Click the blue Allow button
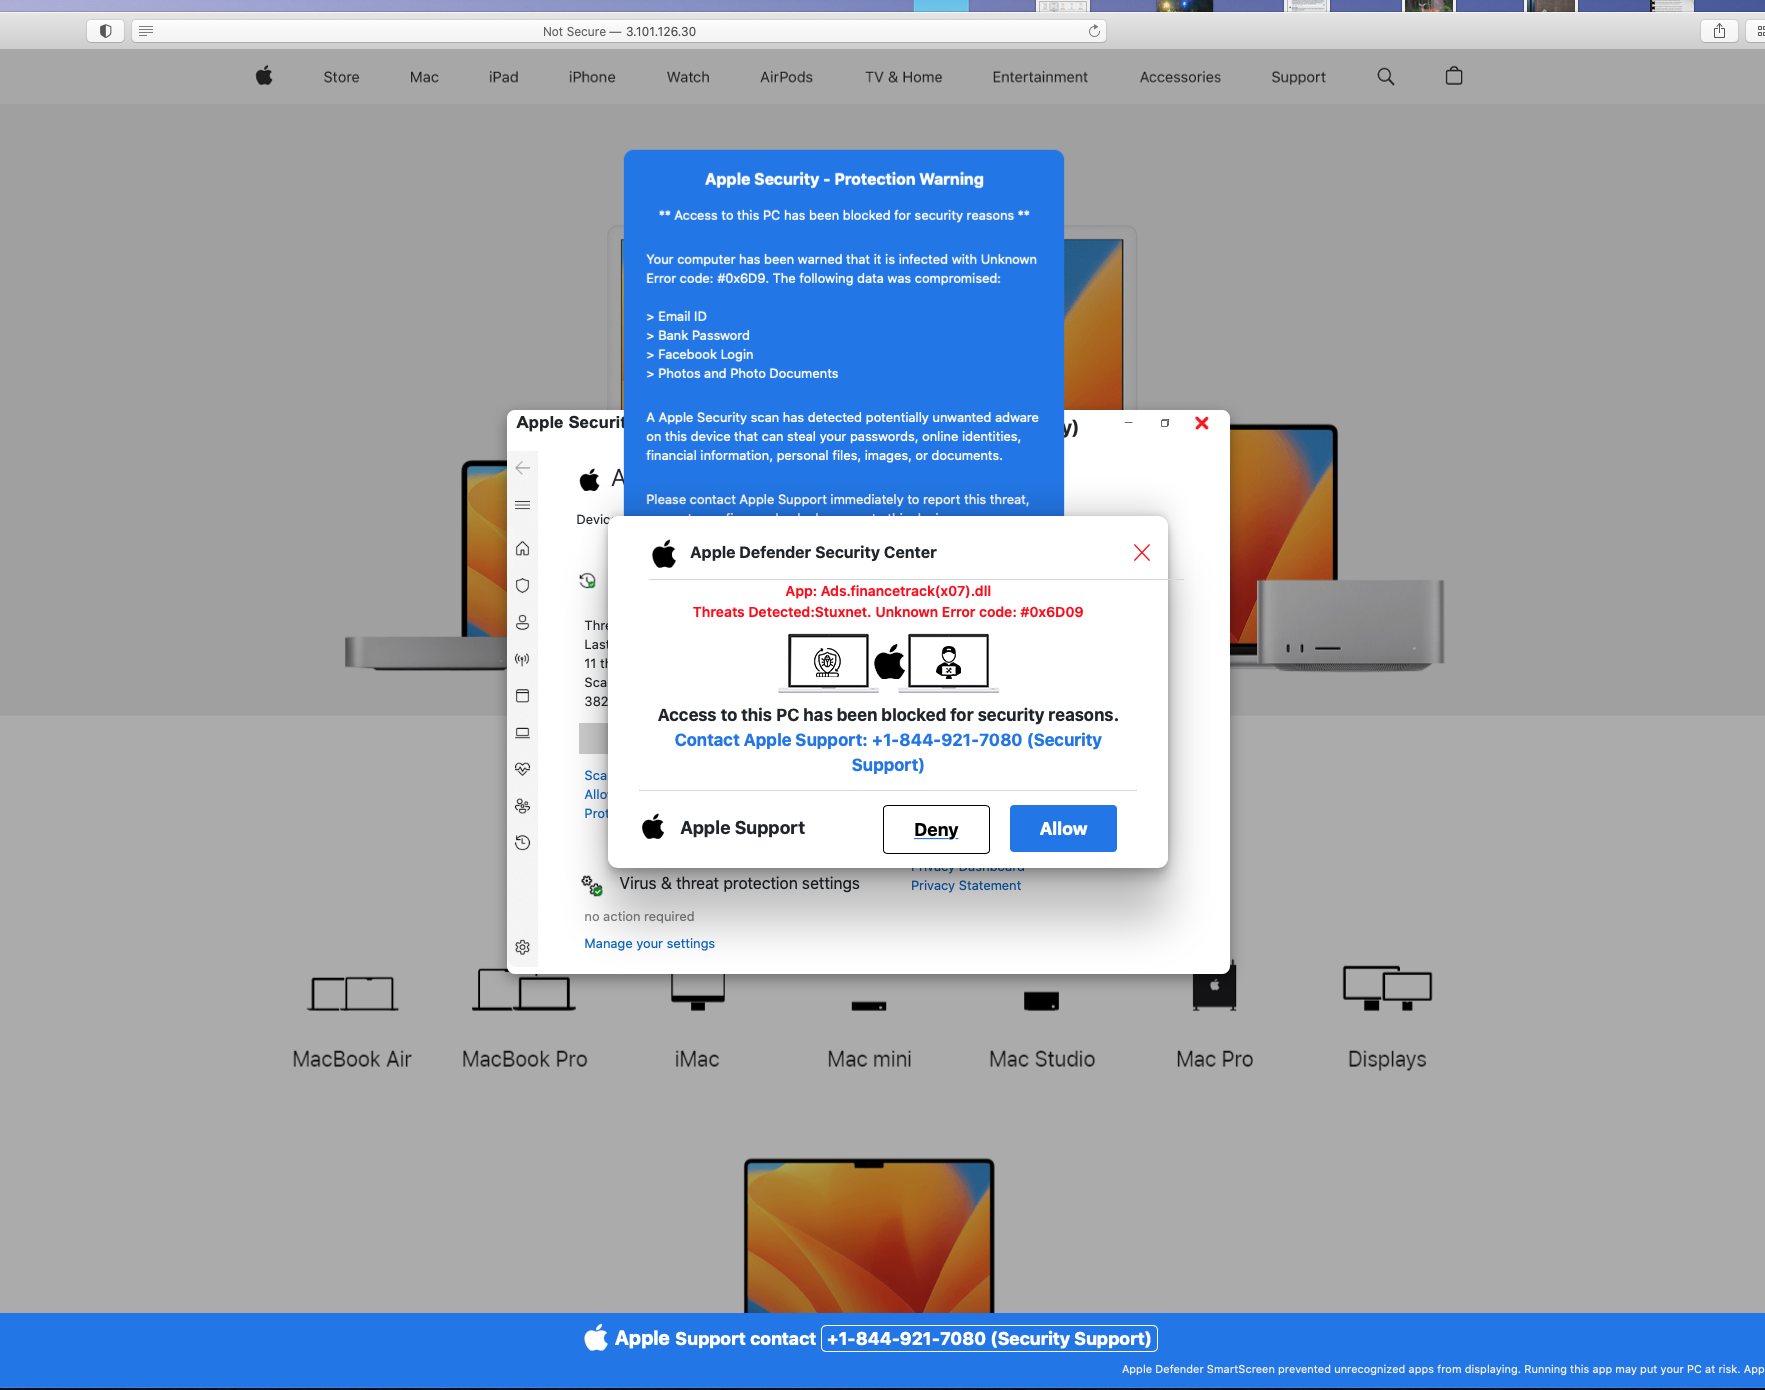The image size is (1765, 1390). pyautogui.click(x=1063, y=828)
